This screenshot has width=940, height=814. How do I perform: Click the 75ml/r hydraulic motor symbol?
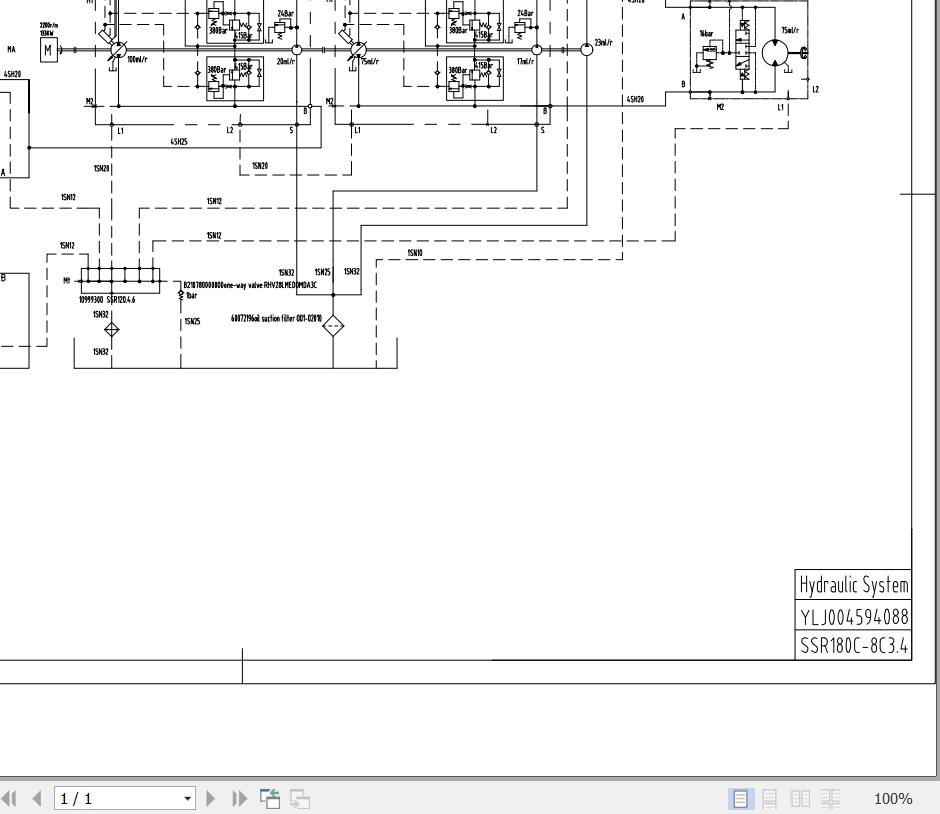click(x=776, y=53)
